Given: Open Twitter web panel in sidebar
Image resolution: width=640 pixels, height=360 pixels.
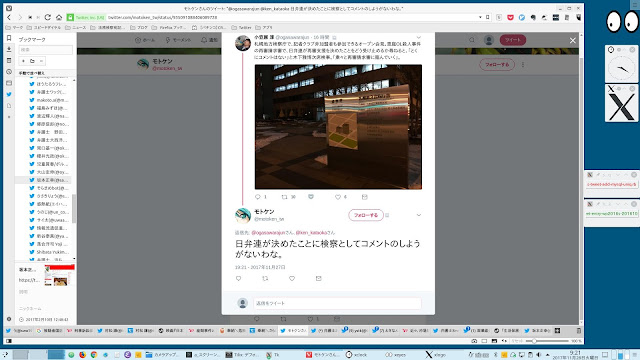Looking at the screenshot, I should click(x=9, y=94).
